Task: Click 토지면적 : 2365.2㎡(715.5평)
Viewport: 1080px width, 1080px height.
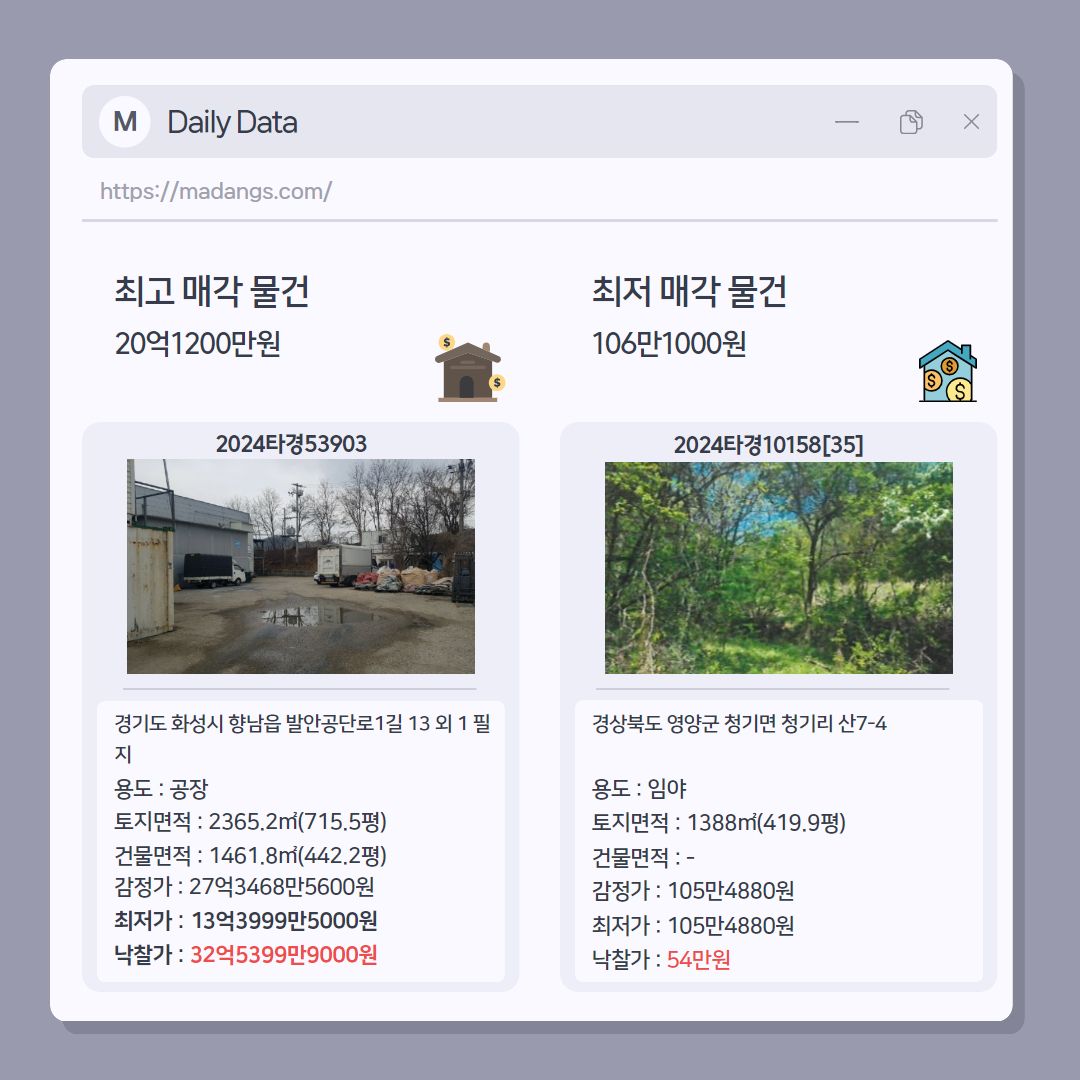Action: (250, 821)
